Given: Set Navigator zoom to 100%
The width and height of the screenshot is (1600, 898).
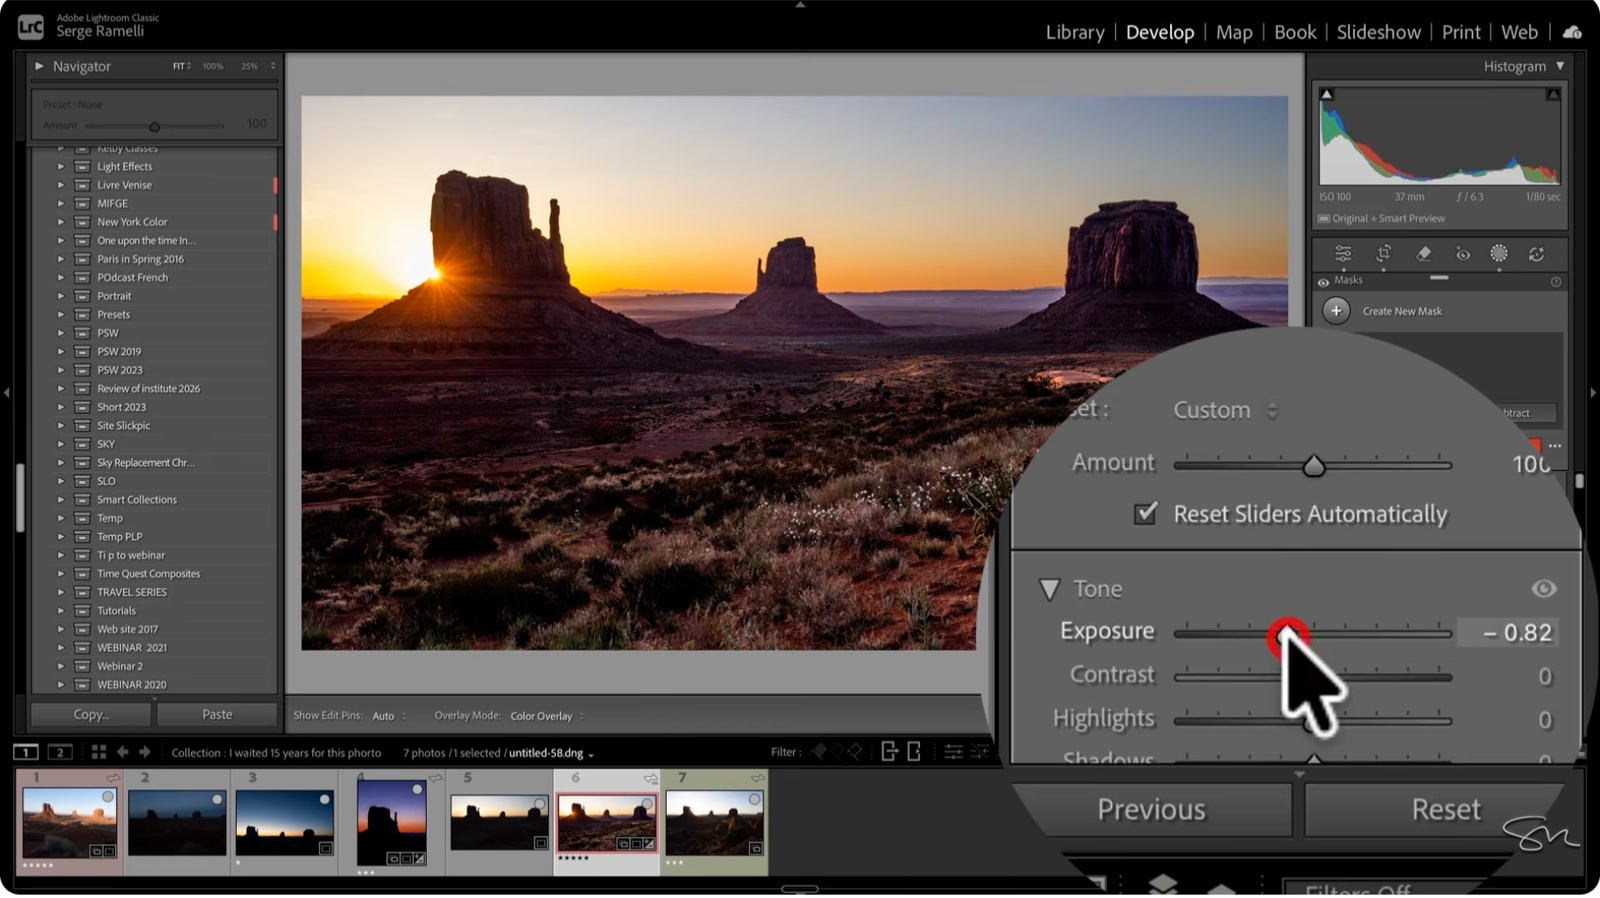Looking at the screenshot, I should coord(213,66).
